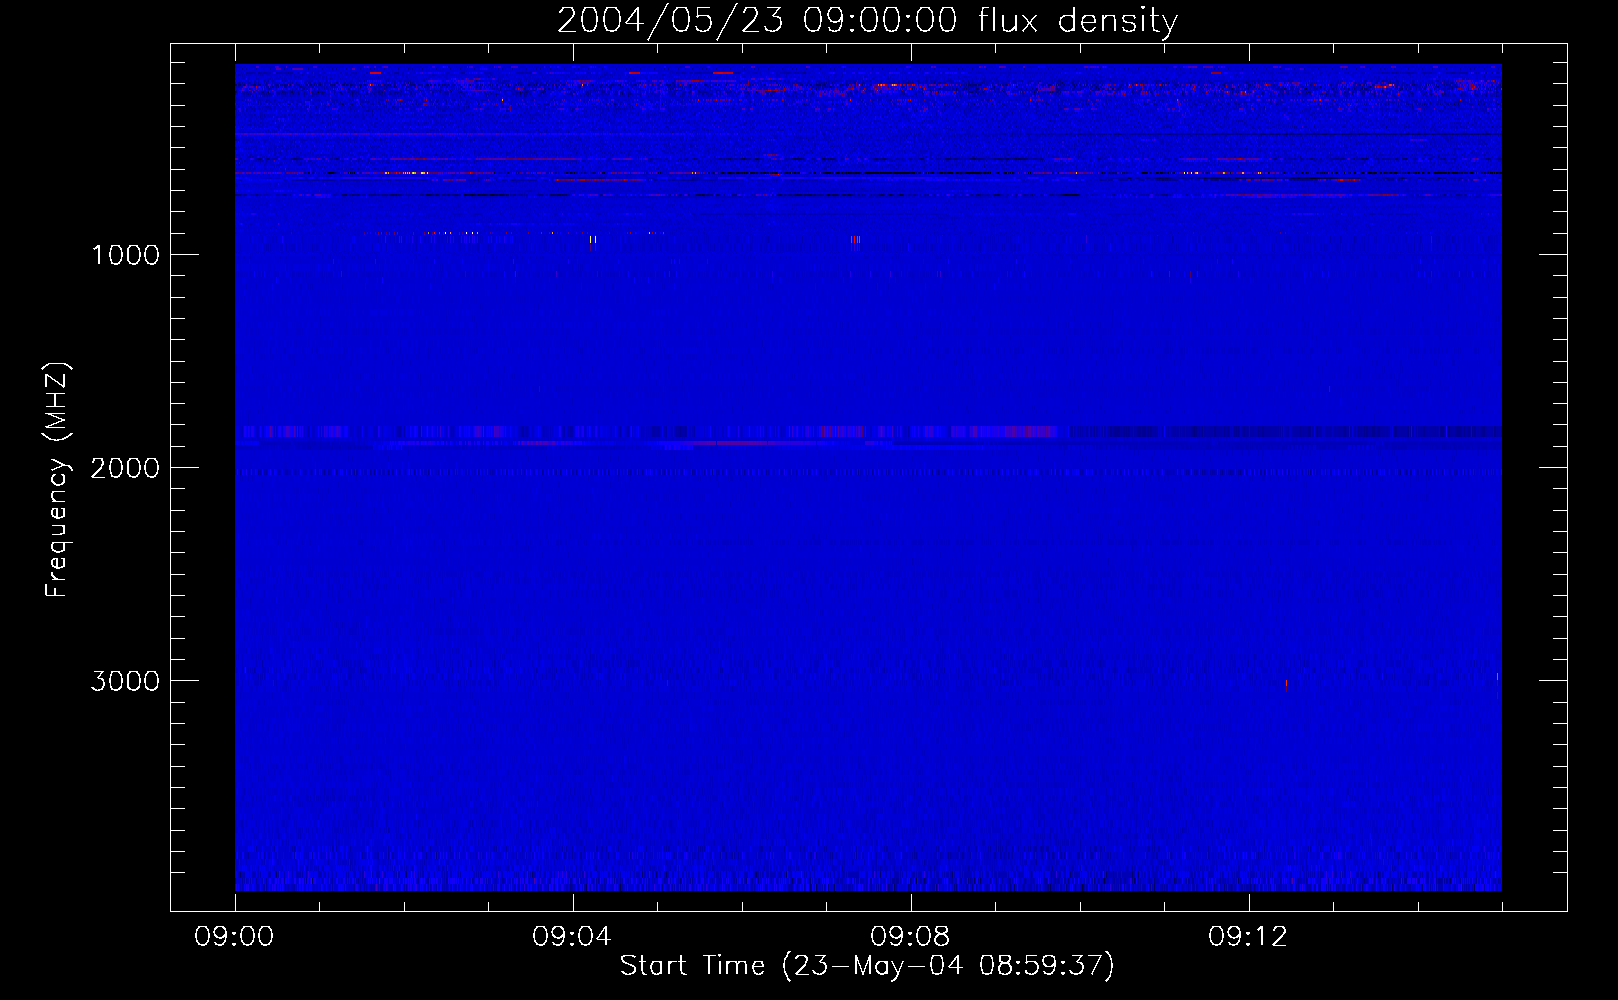Click the 2000 frequency tick label
This screenshot has width=1618, height=1000.
click(x=125, y=468)
